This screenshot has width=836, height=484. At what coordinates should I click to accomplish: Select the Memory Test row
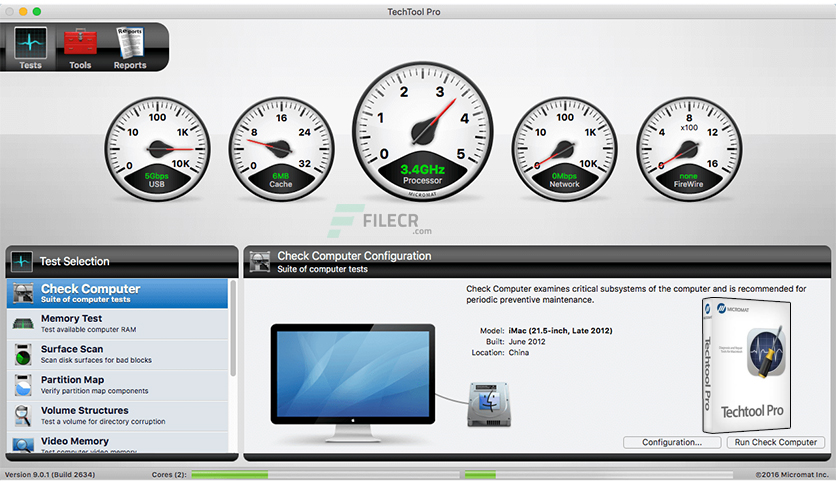coord(117,324)
